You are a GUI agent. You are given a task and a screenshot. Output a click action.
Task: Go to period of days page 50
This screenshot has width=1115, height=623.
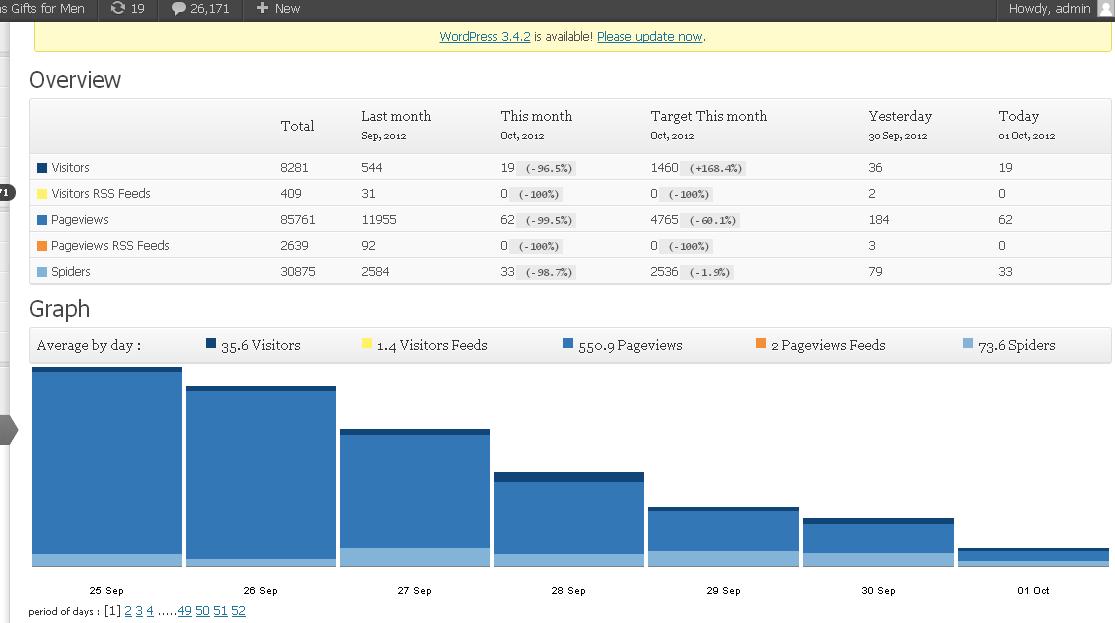(x=203, y=611)
